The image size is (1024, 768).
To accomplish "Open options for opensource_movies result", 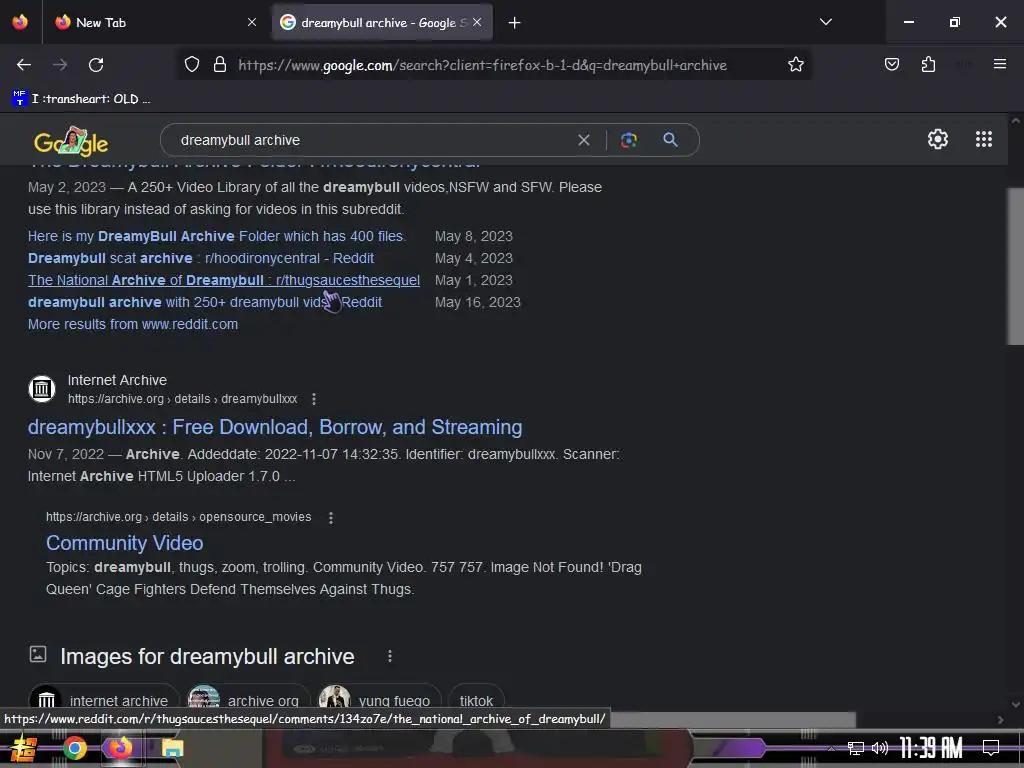I will tap(331, 518).
